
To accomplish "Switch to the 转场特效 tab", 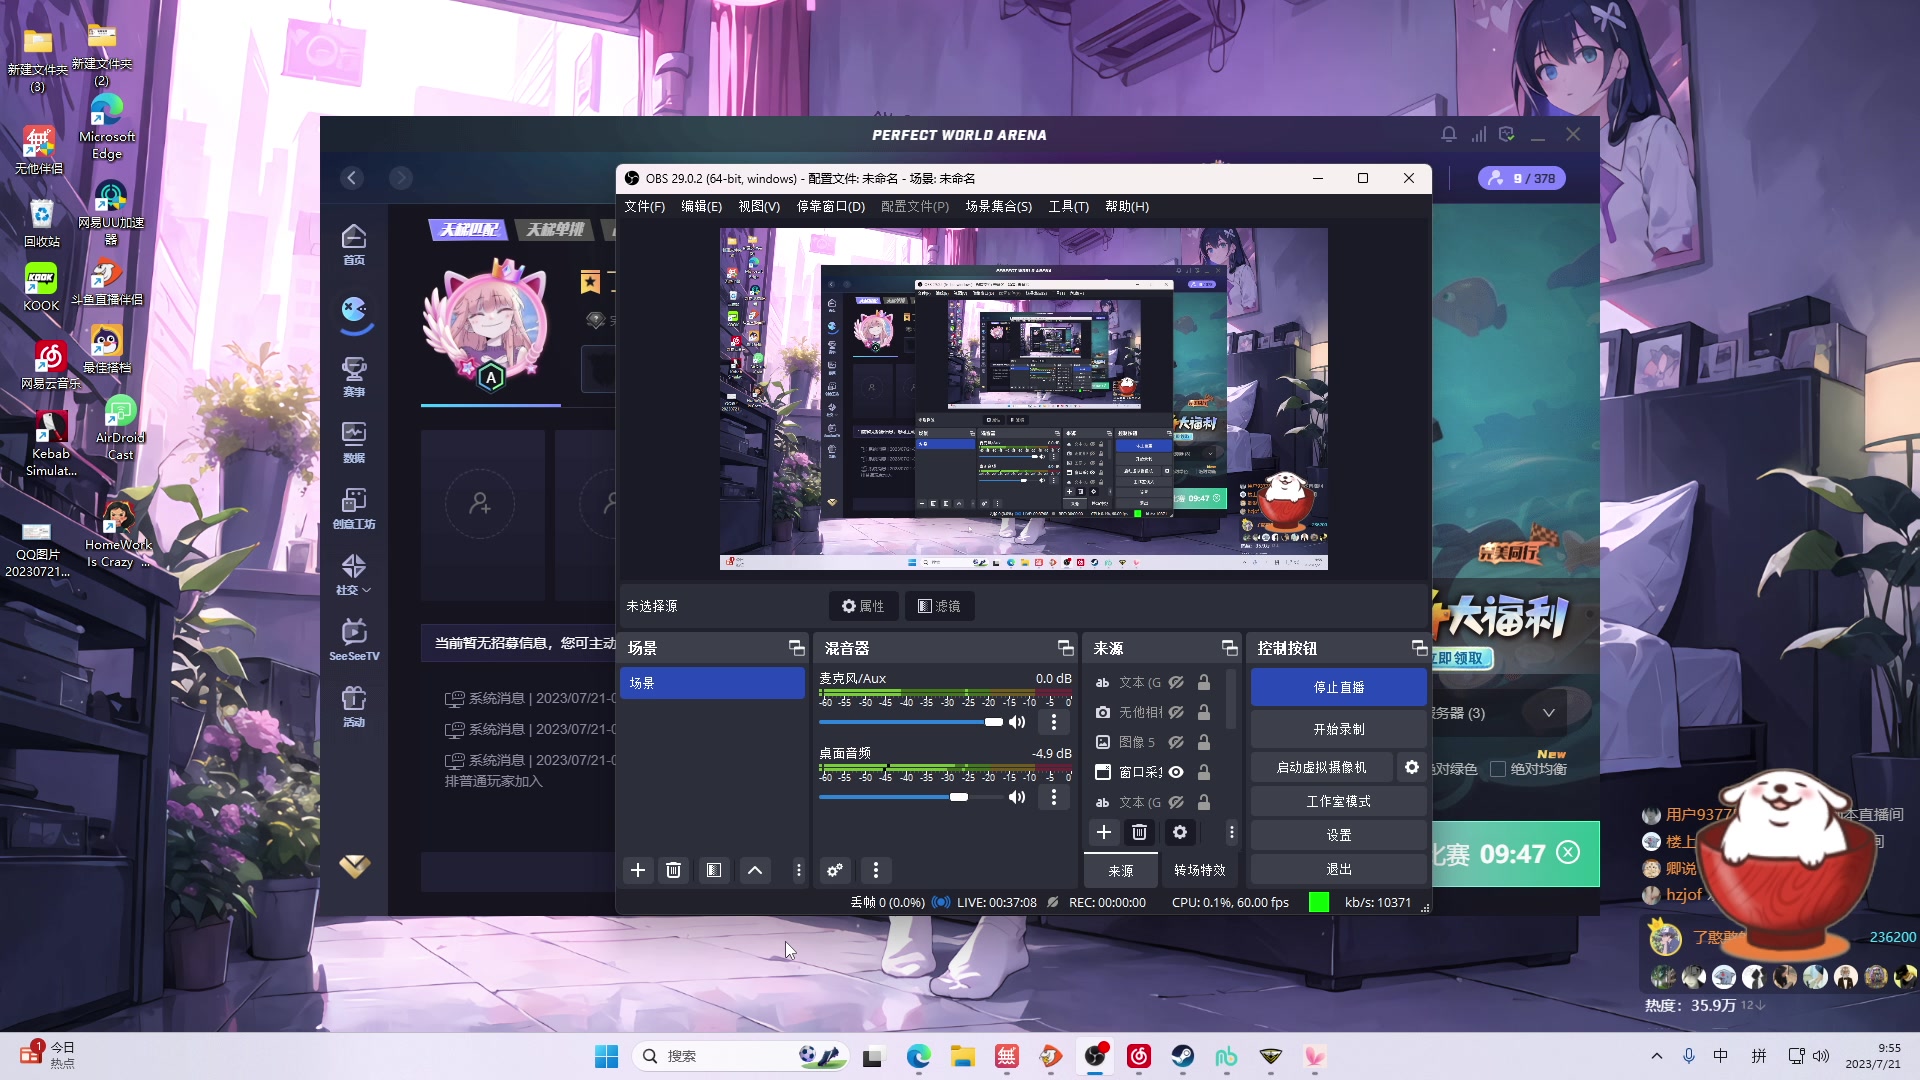I will [x=1200, y=870].
